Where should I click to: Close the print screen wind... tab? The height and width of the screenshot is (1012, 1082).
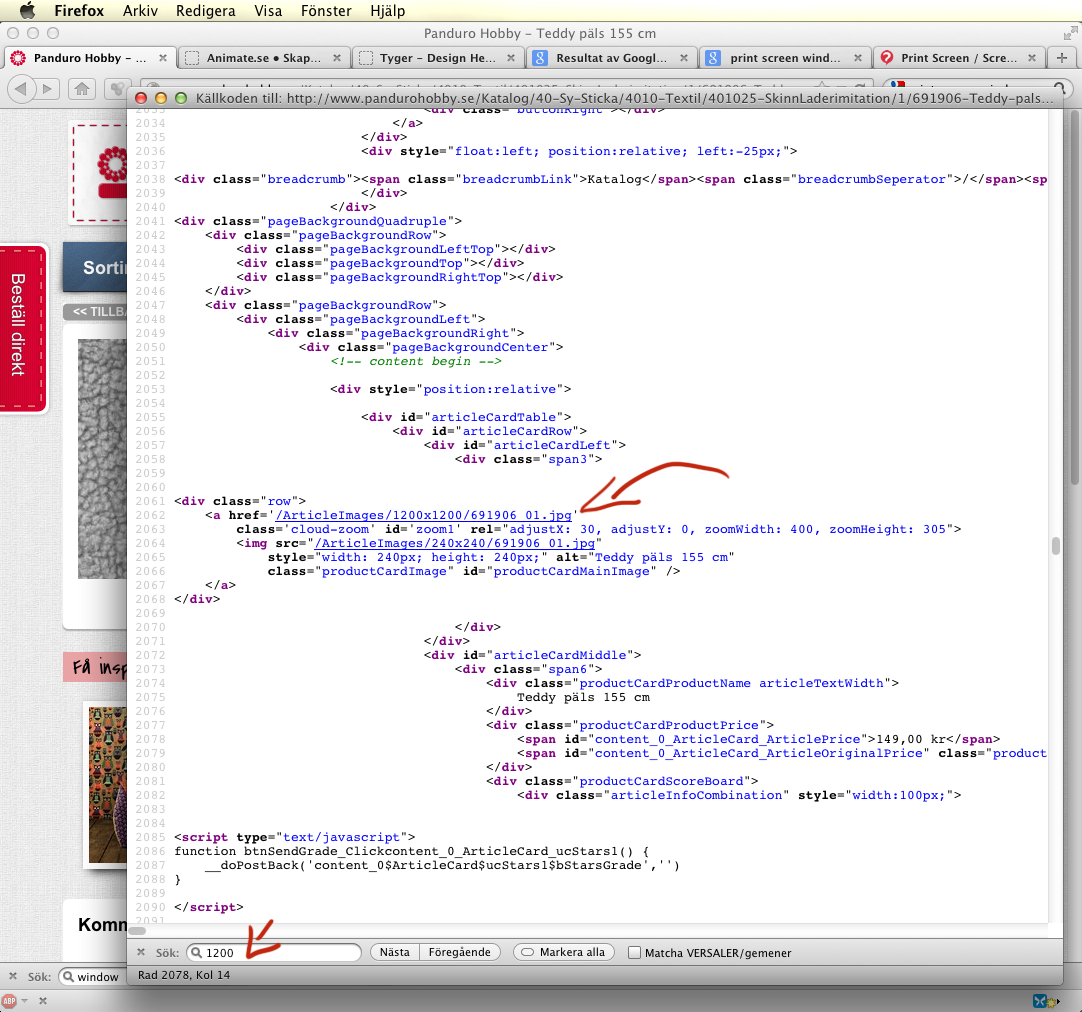(858, 58)
